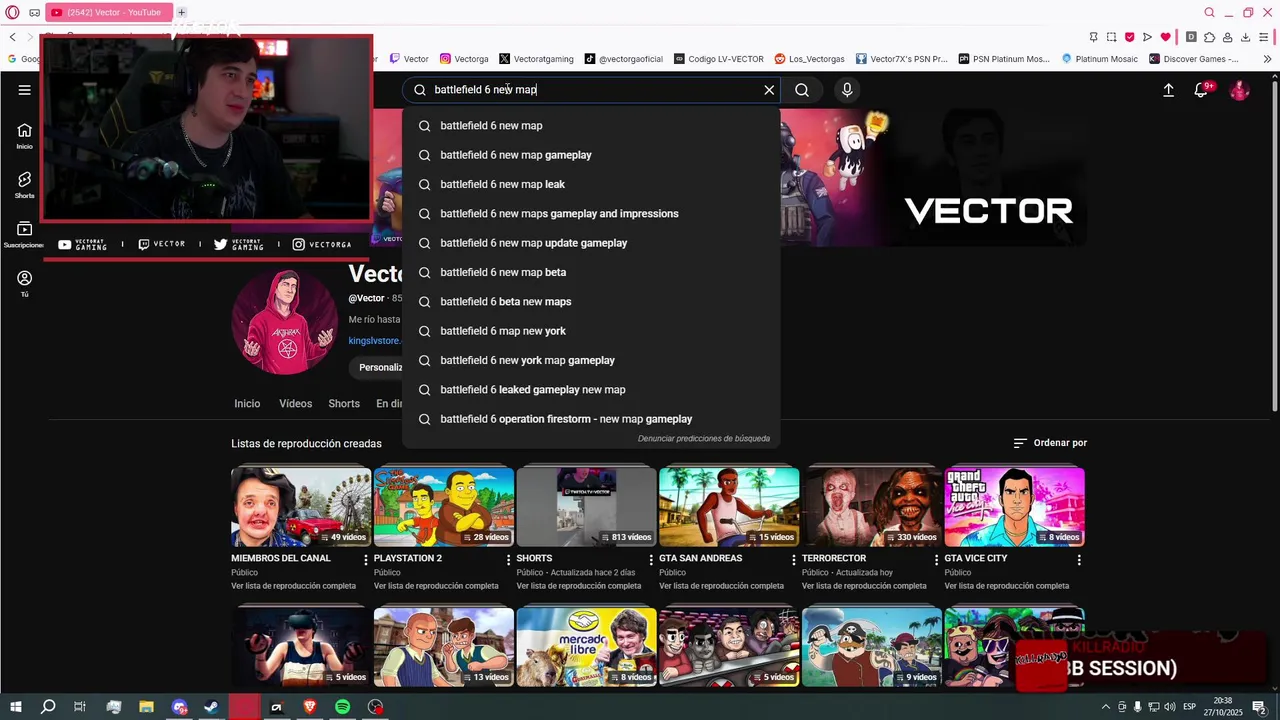Screen dimensions: 1280x720
Task: Pick 'battlefield 6 beta new maps' suggestion
Action: point(591,302)
